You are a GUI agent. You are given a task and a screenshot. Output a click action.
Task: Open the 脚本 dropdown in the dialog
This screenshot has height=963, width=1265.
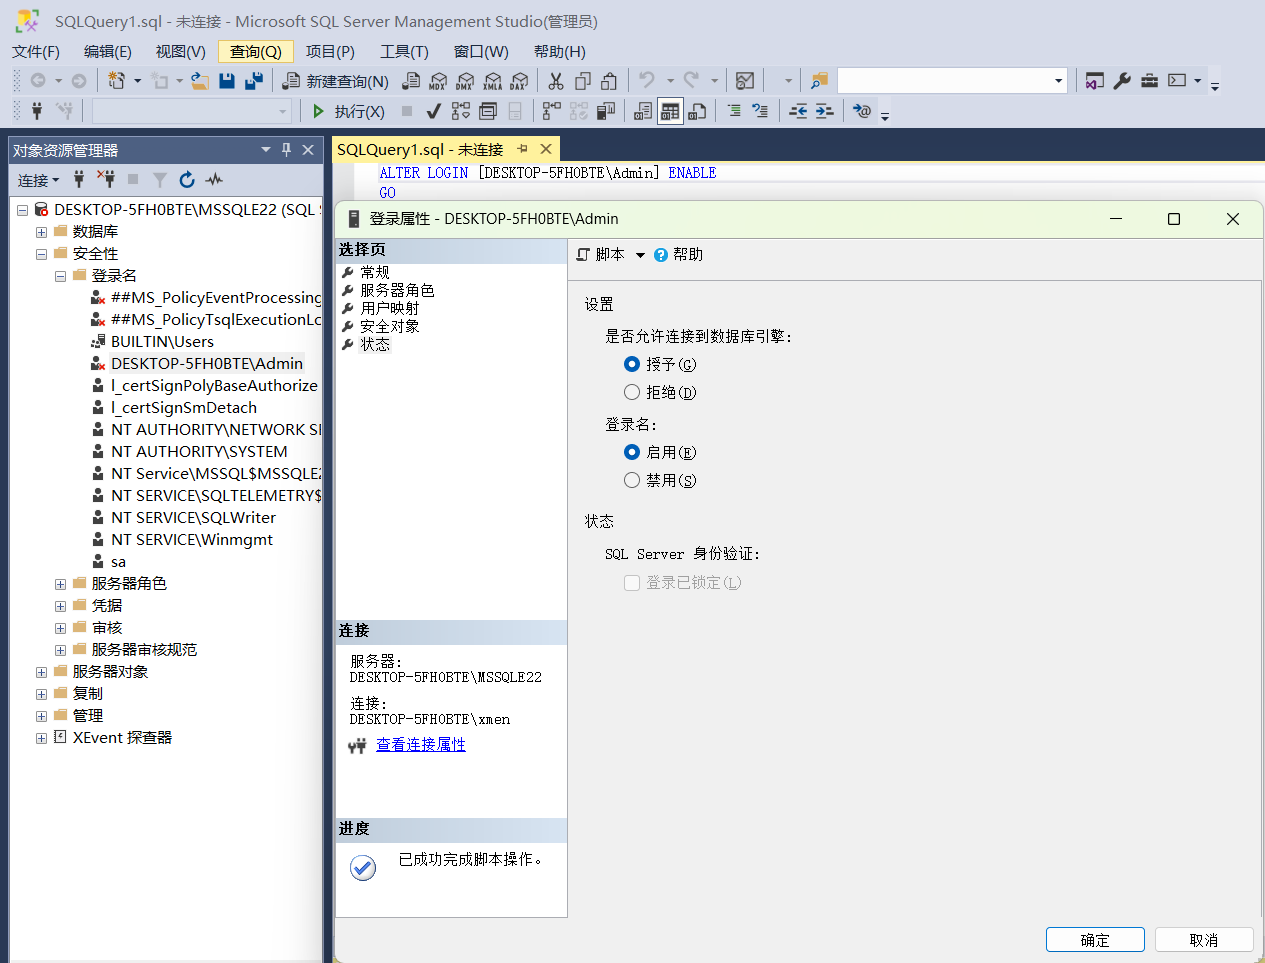pos(611,254)
